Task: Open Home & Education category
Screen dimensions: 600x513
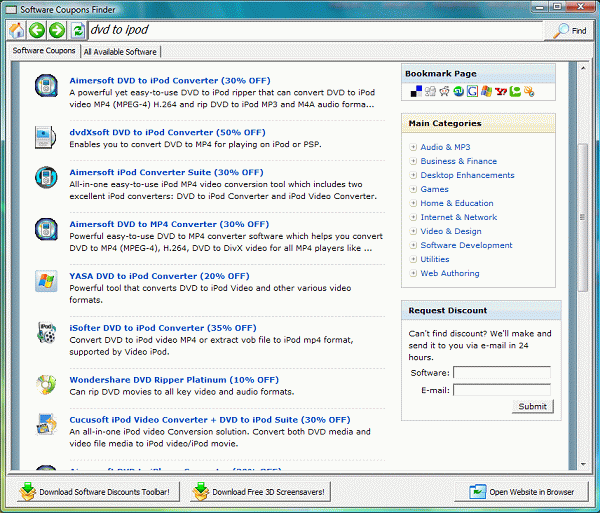Action: point(457,203)
